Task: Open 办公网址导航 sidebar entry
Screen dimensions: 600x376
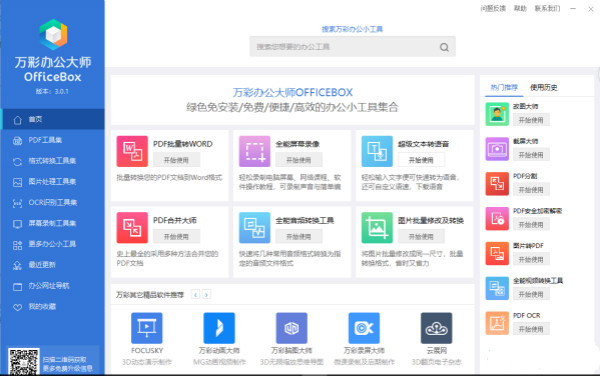Action: pyautogui.click(x=53, y=286)
